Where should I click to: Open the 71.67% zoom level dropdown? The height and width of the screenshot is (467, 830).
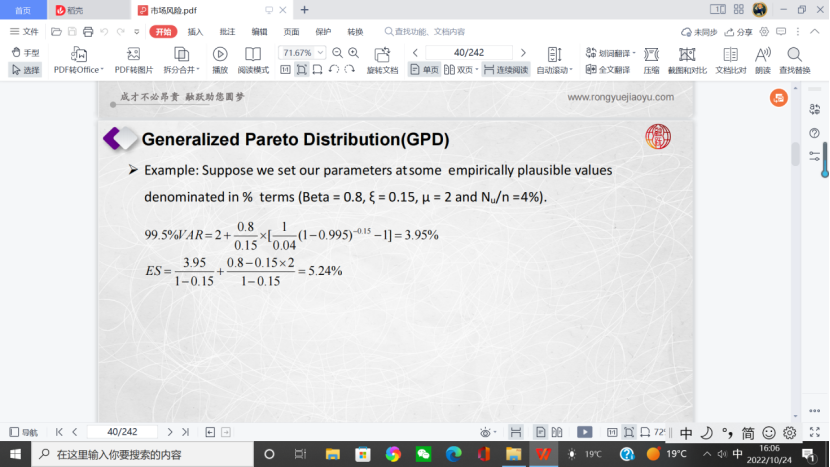click(303, 52)
